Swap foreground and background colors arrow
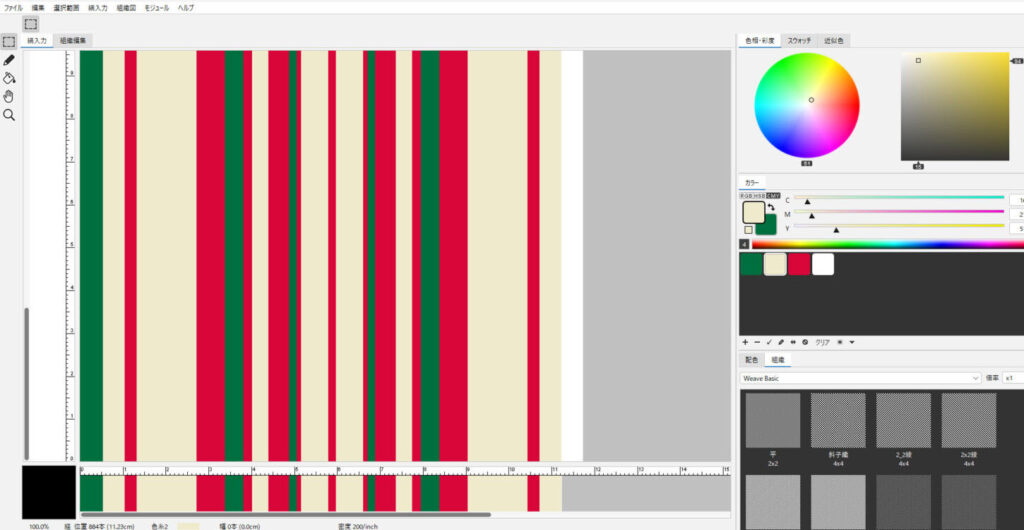 (771, 207)
